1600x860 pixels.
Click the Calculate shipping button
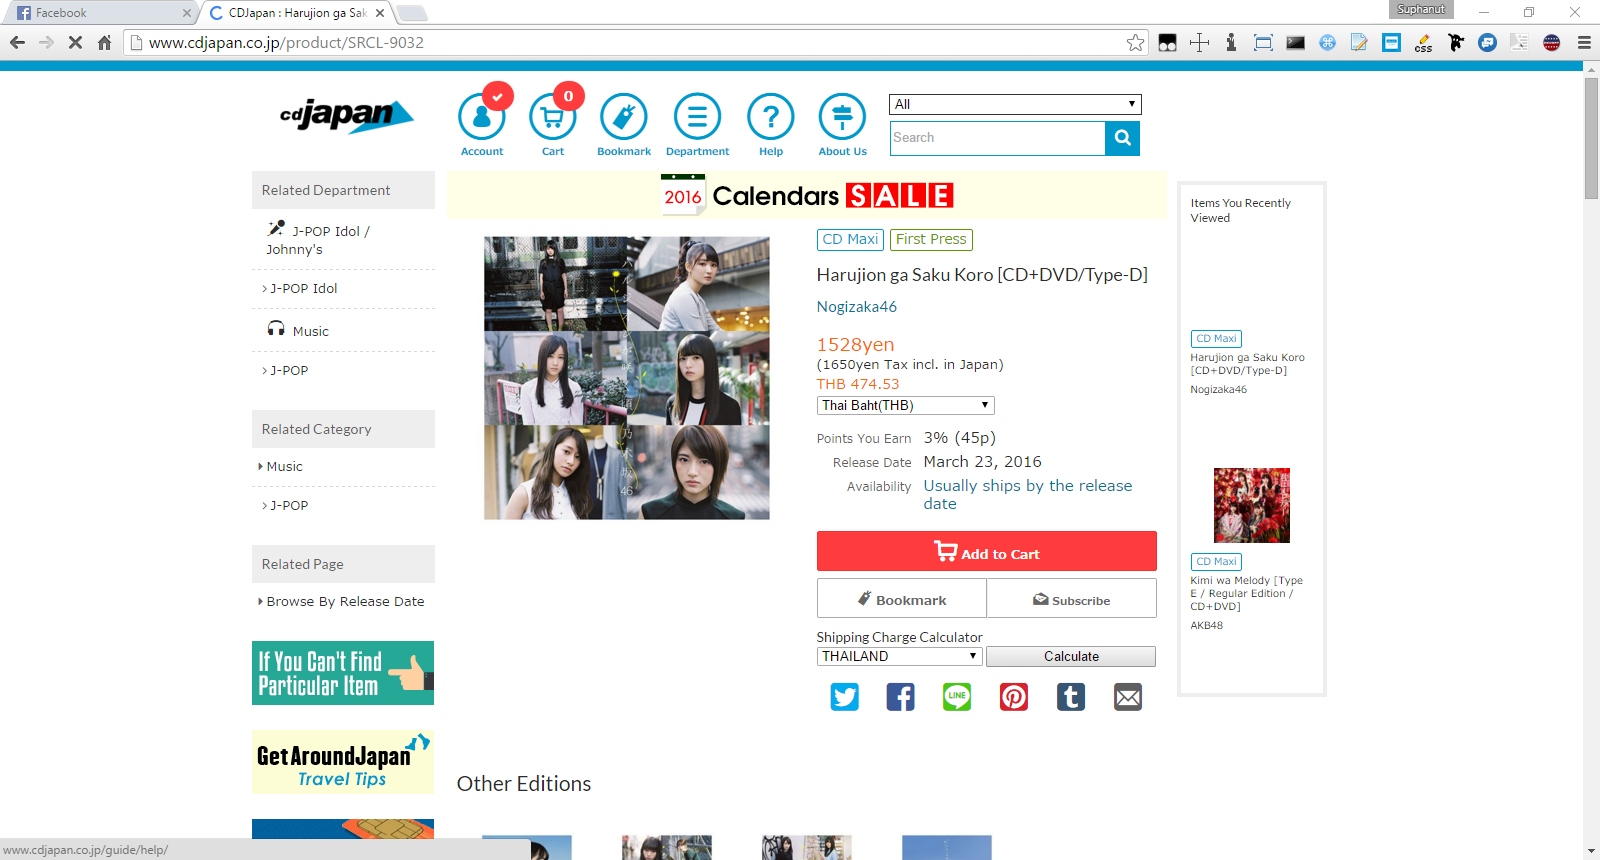click(1071, 656)
